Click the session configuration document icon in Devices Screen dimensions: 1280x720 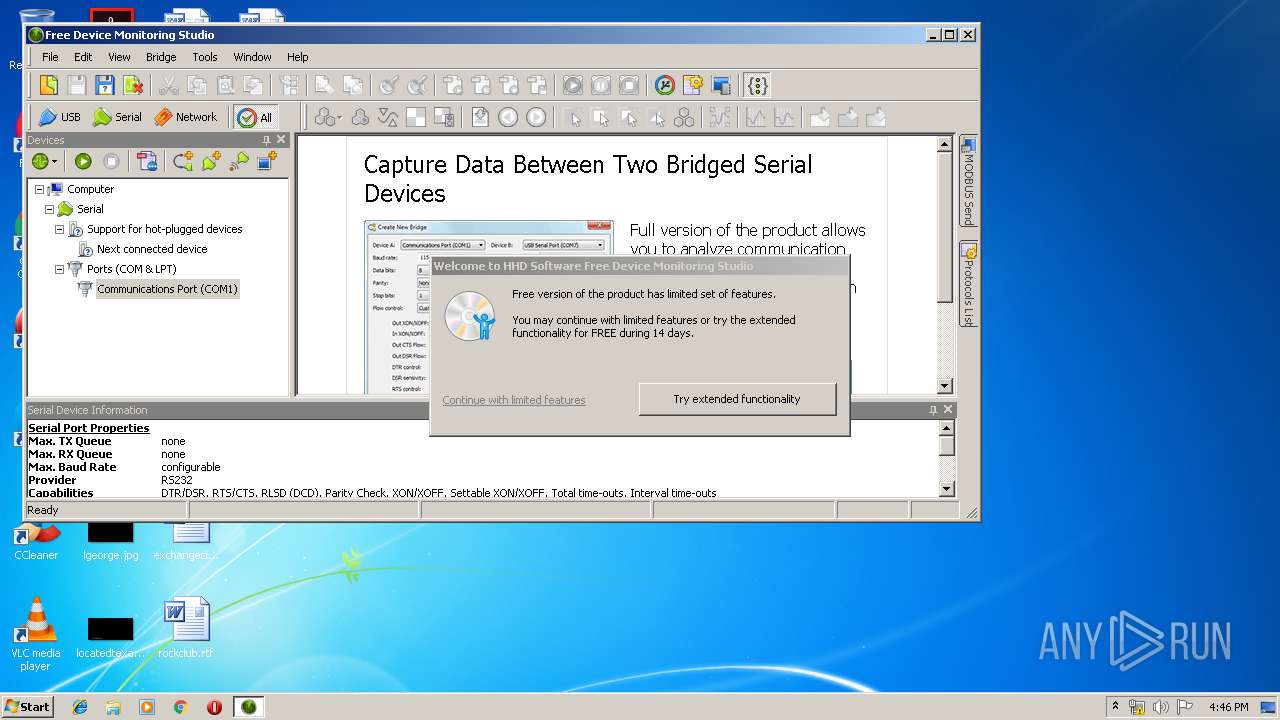(x=147, y=161)
